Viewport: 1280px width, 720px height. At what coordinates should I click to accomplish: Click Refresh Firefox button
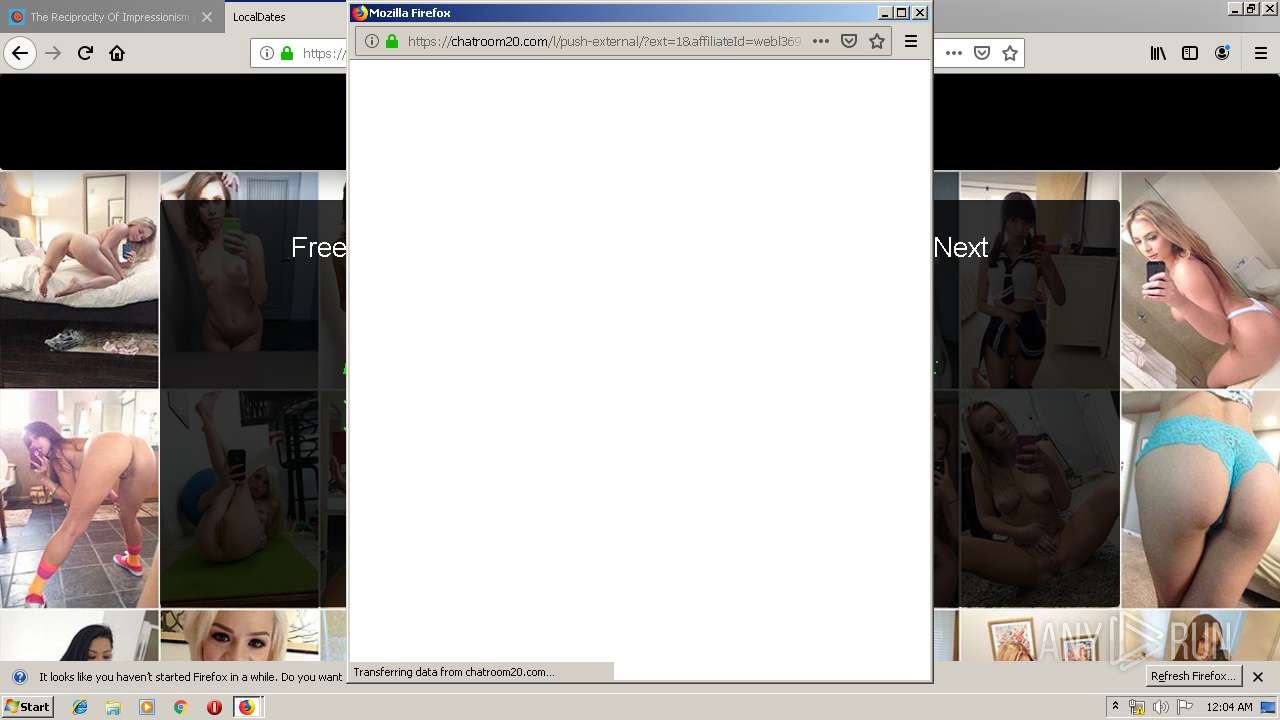click(x=1192, y=676)
